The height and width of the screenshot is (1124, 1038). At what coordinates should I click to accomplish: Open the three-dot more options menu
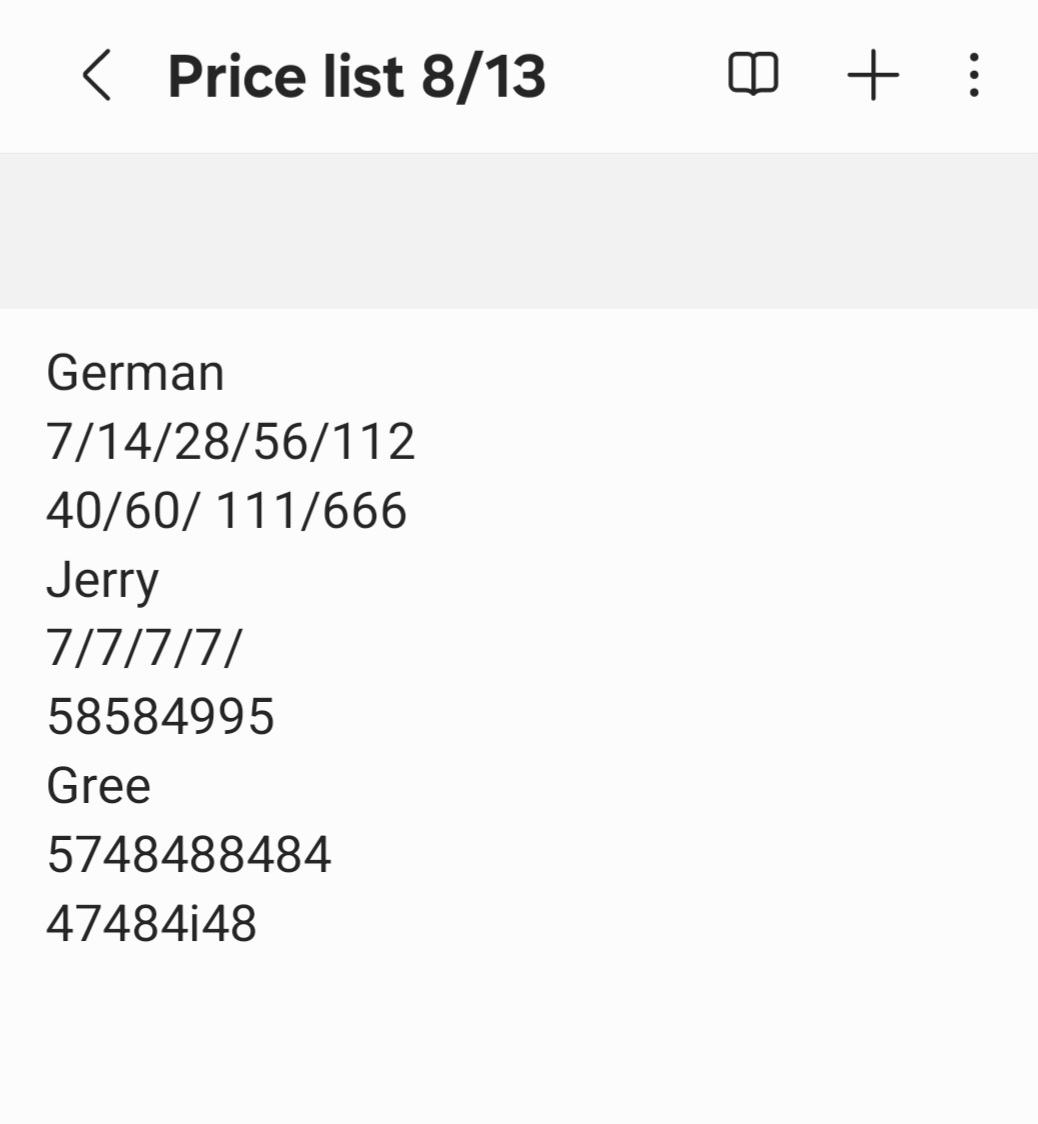(x=973, y=75)
